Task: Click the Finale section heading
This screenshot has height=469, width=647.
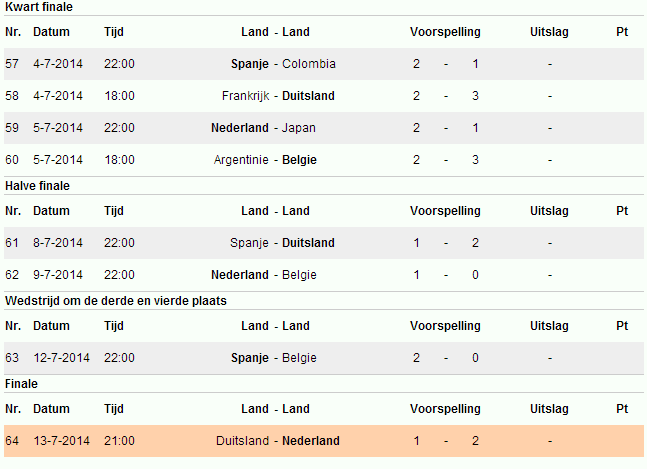Action: pyautogui.click(x=21, y=384)
